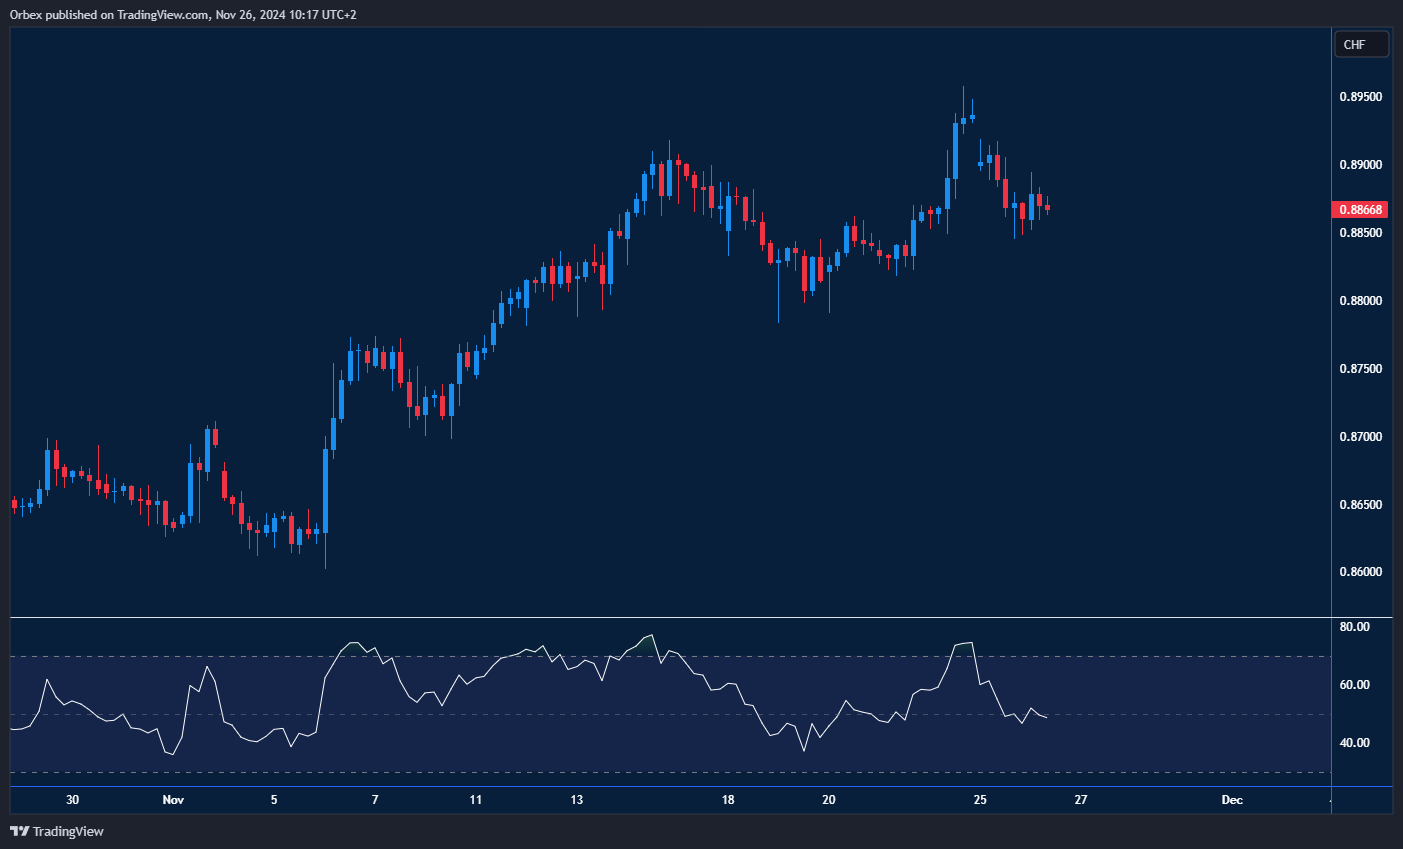Click the TradingView logo icon

click(19, 831)
